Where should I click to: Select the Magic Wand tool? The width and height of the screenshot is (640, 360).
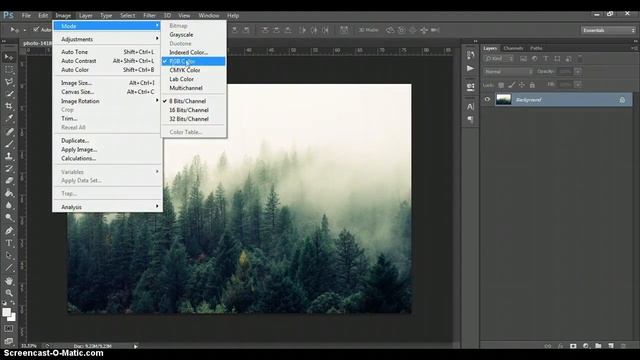(x=9, y=94)
